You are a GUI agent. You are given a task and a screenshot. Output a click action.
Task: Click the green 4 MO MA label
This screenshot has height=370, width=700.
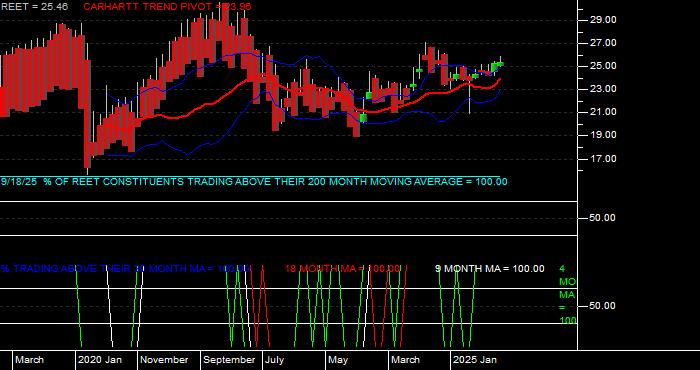pyautogui.click(x=567, y=295)
